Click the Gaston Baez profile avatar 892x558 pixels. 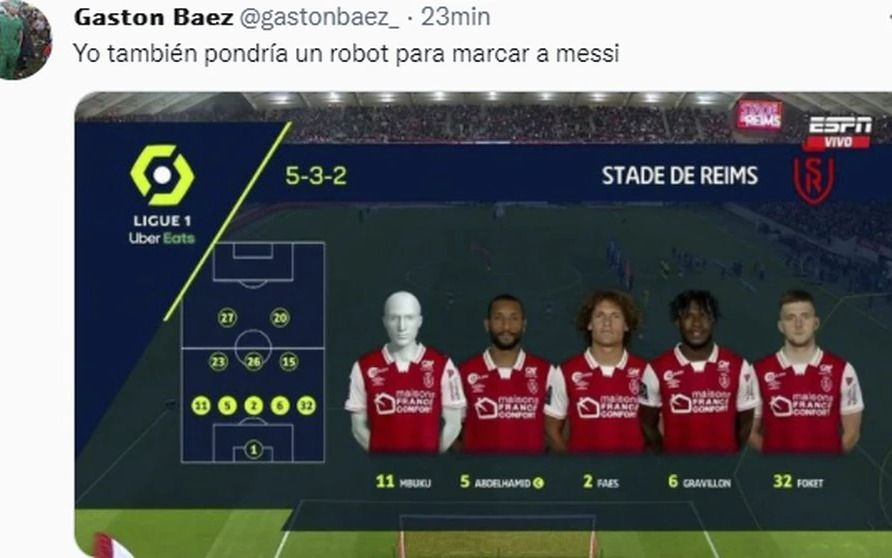tap(24, 37)
